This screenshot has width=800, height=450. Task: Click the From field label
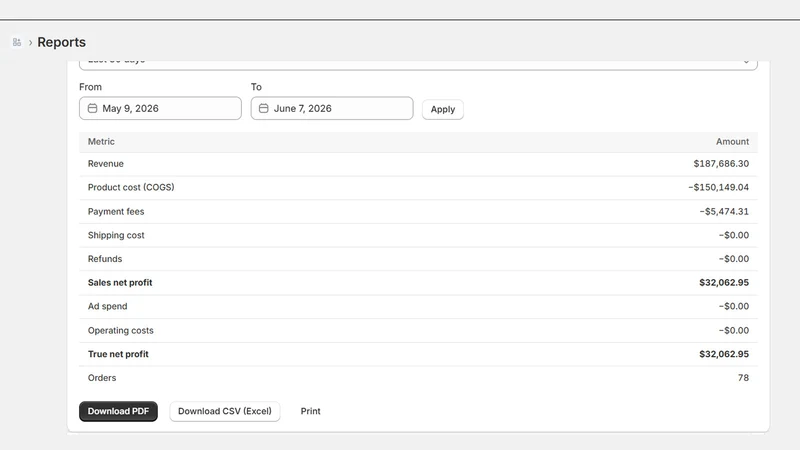[90, 87]
